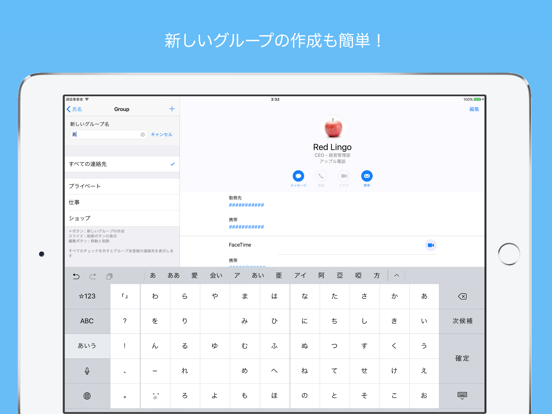Tap 編集 edit button at top right
This screenshot has height=414, width=552.
(474, 109)
